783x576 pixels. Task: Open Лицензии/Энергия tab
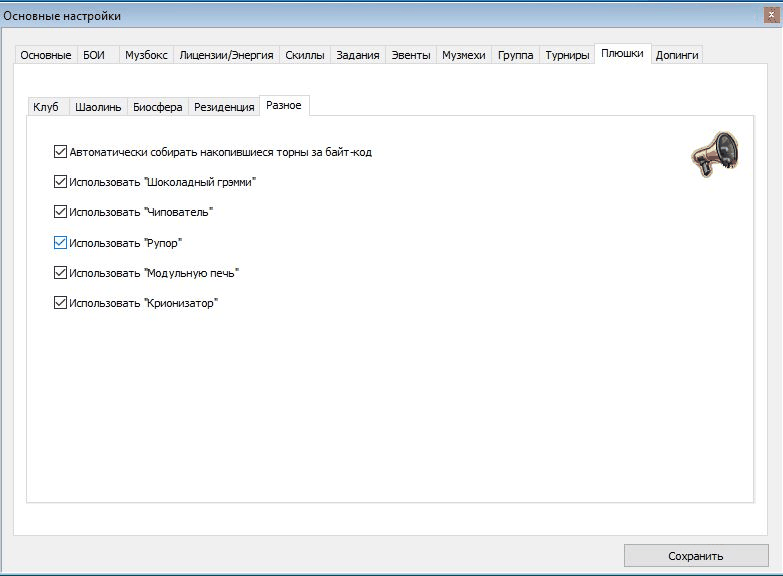[x=226, y=55]
